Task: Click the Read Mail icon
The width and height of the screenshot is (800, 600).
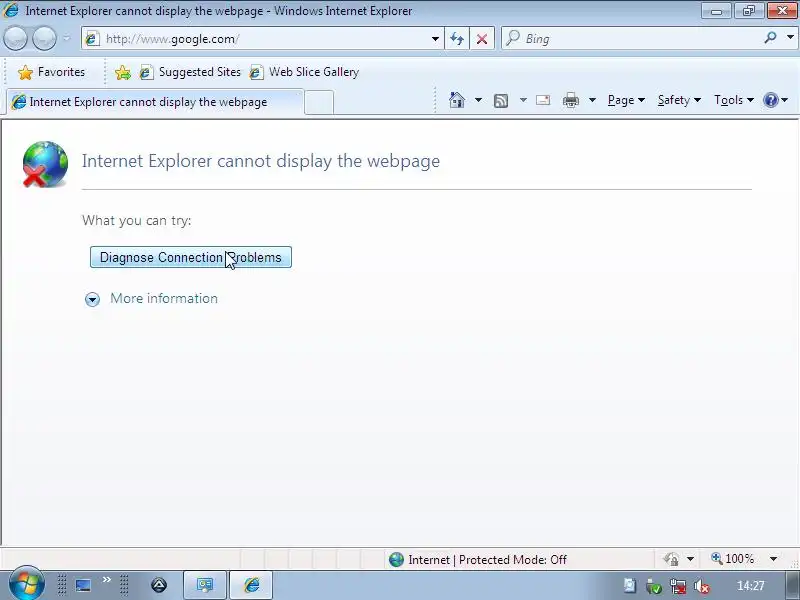Action: (543, 100)
